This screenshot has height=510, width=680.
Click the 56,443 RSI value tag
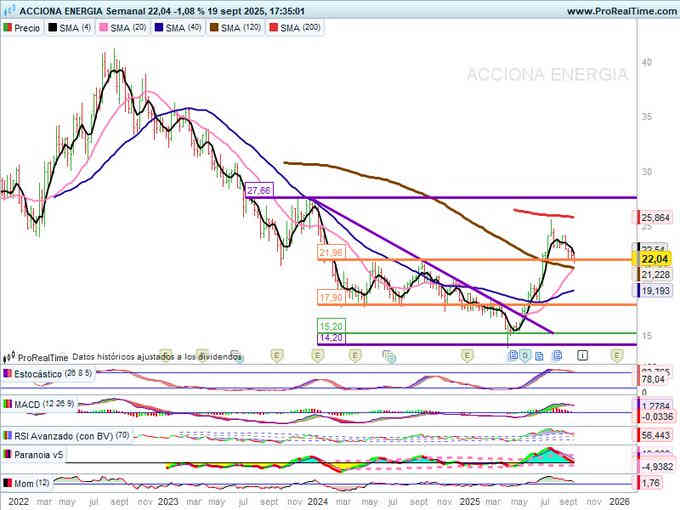(x=654, y=435)
